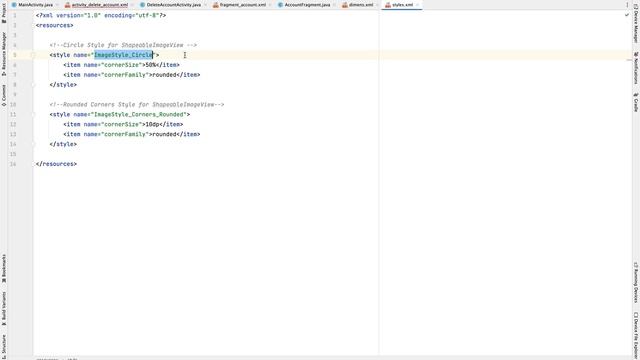Click the ImageStyle_Corners_Rounded style name
The image size is (640, 360).
click(x=140, y=114)
